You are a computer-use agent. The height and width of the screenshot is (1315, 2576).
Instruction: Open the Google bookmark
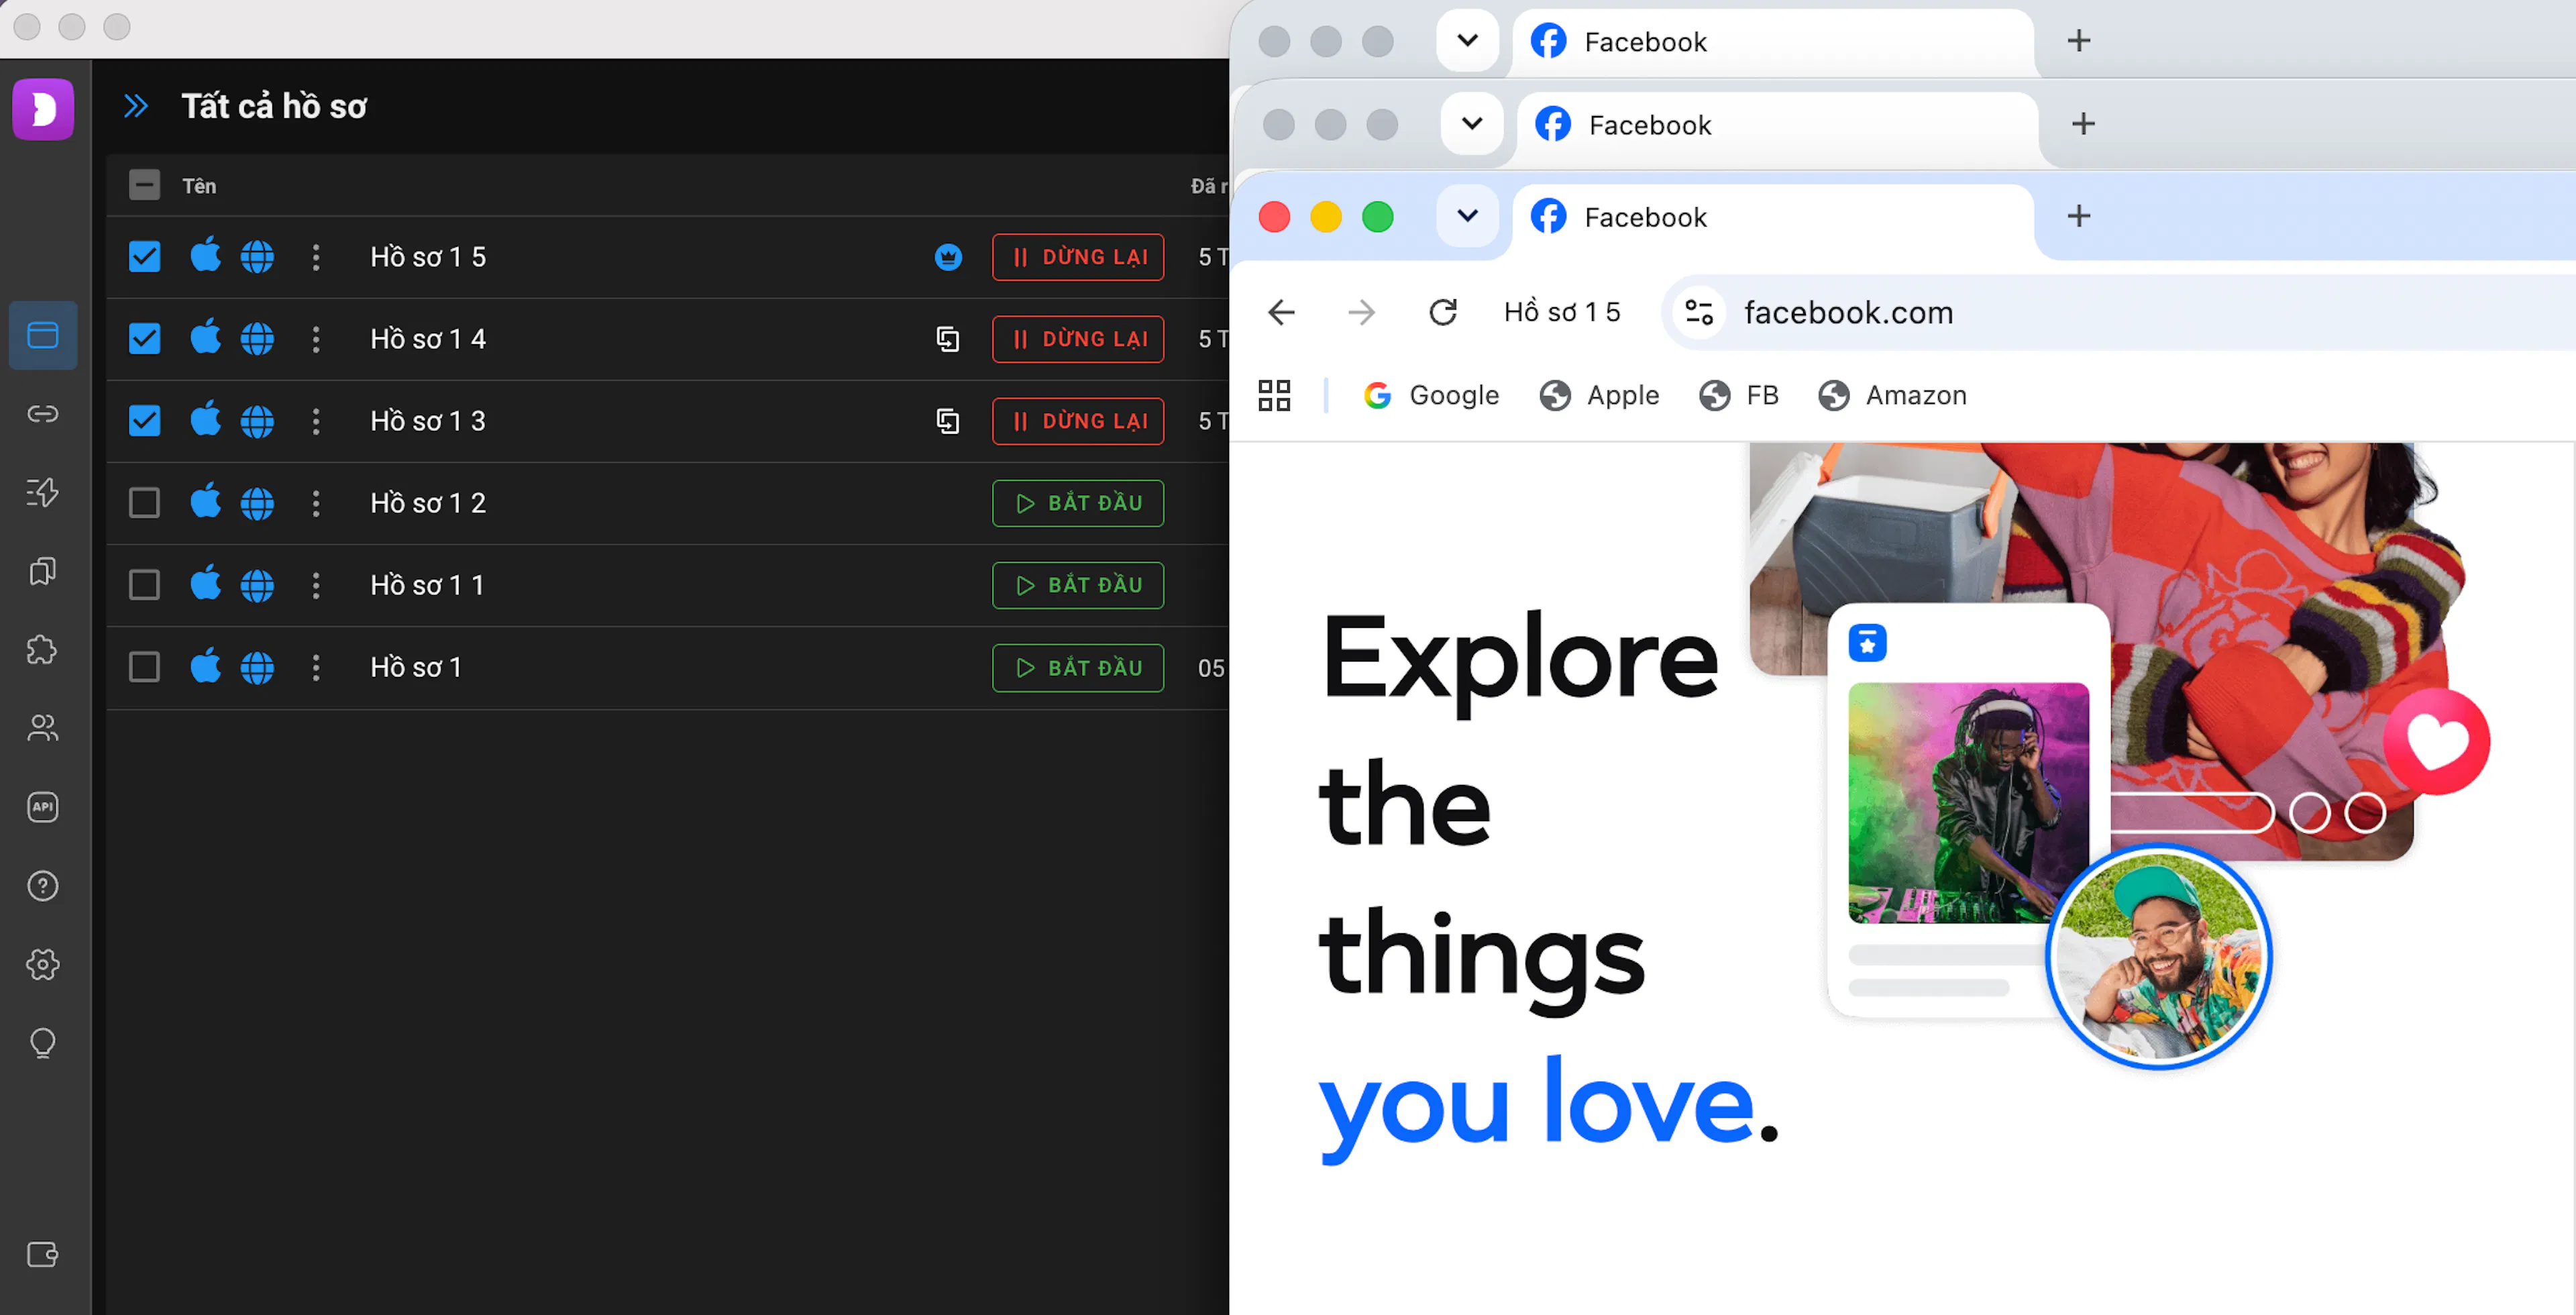point(1431,395)
